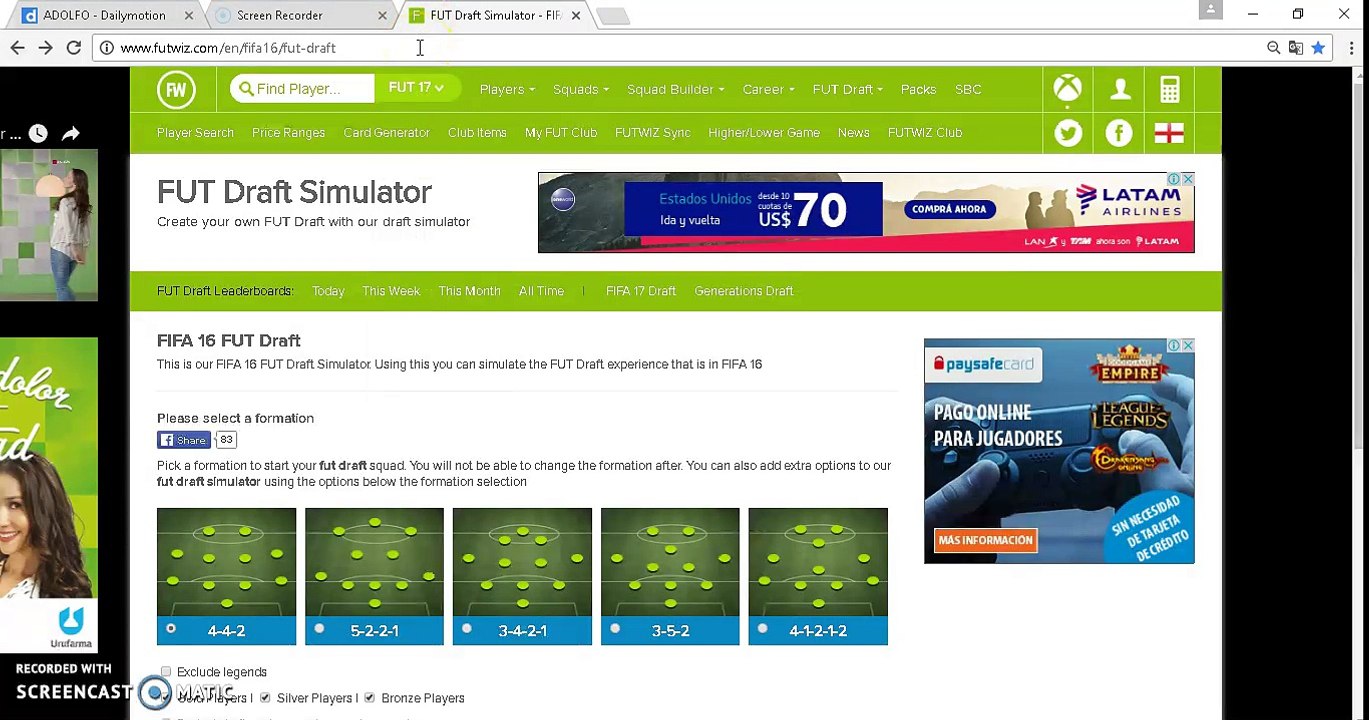
Task: Expand the Squads dropdown menu
Action: click(581, 89)
